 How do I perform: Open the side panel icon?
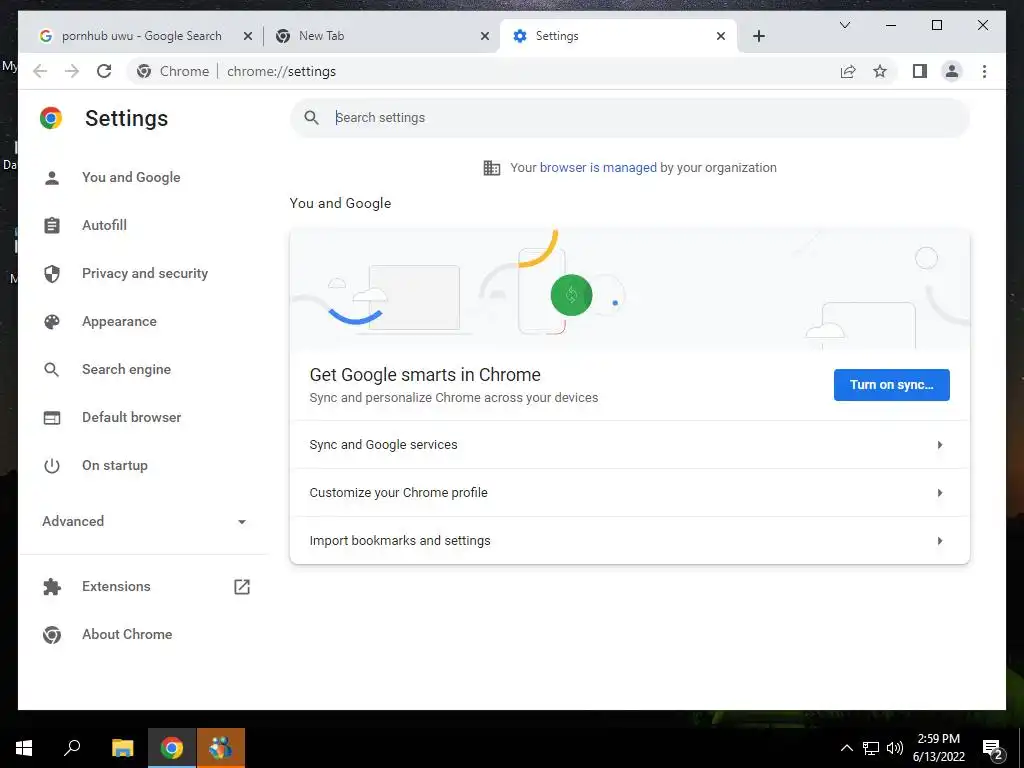tap(920, 71)
